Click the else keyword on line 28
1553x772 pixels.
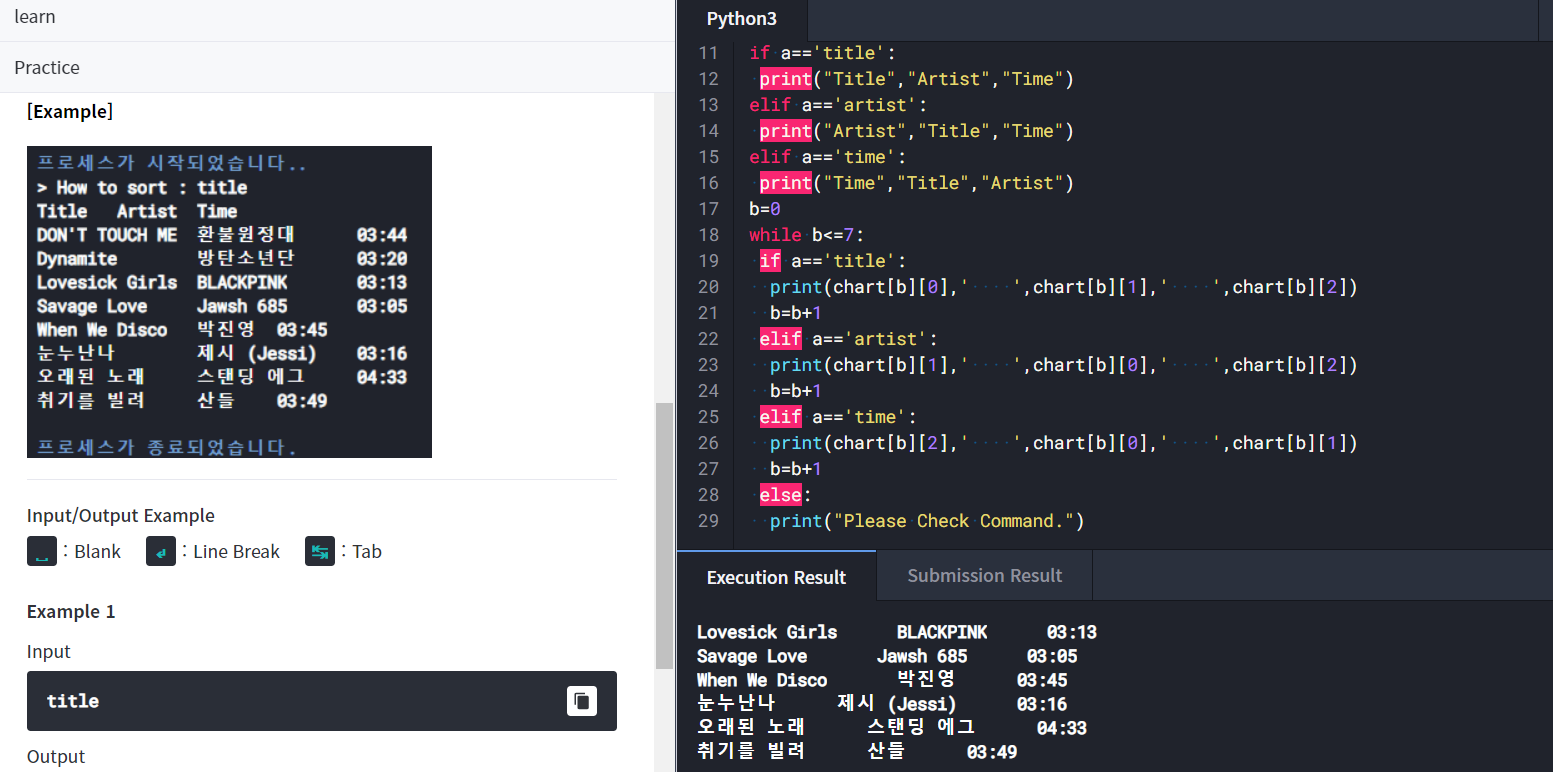click(780, 495)
